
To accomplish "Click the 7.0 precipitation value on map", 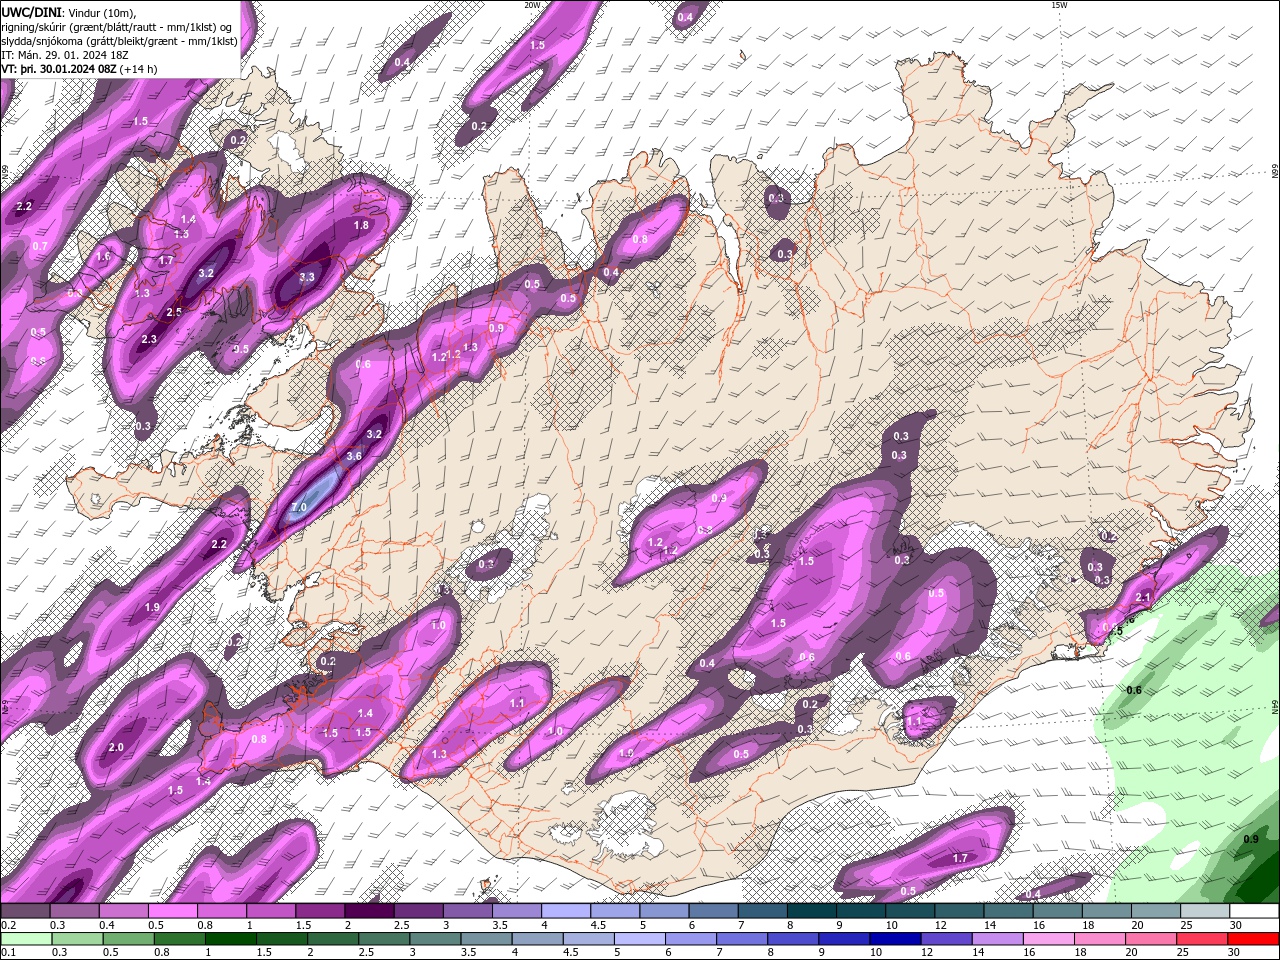I will [298, 508].
